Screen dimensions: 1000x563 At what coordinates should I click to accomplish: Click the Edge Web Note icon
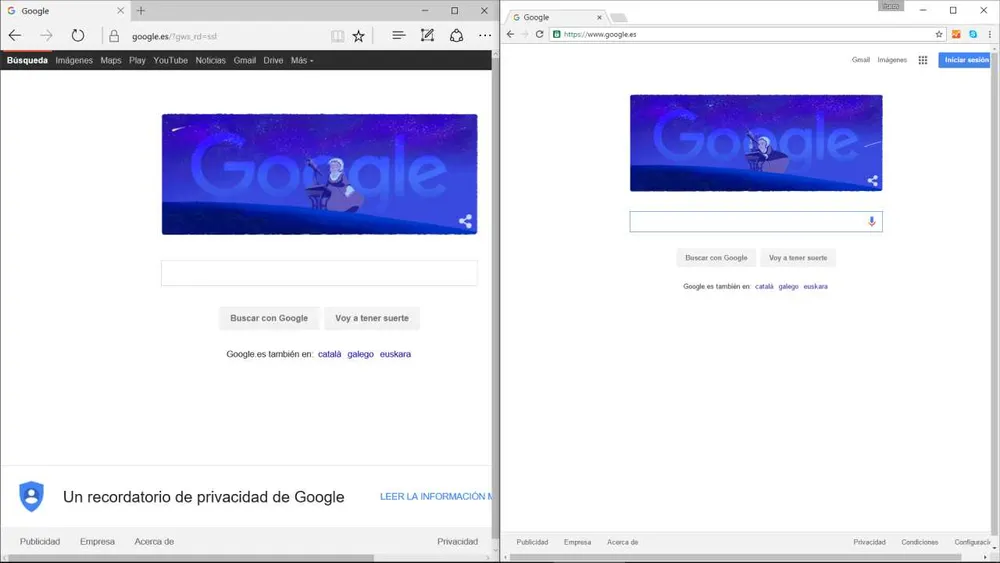click(x=427, y=36)
